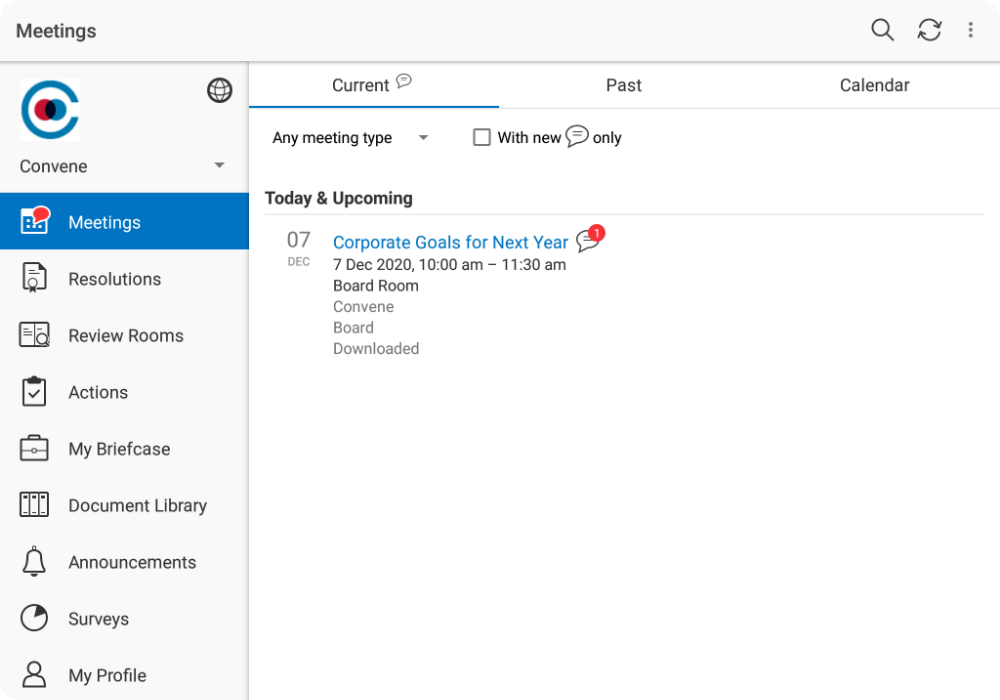The width and height of the screenshot is (1000, 700).
Task: Switch to the Past tab
Action: click(623, 86)
